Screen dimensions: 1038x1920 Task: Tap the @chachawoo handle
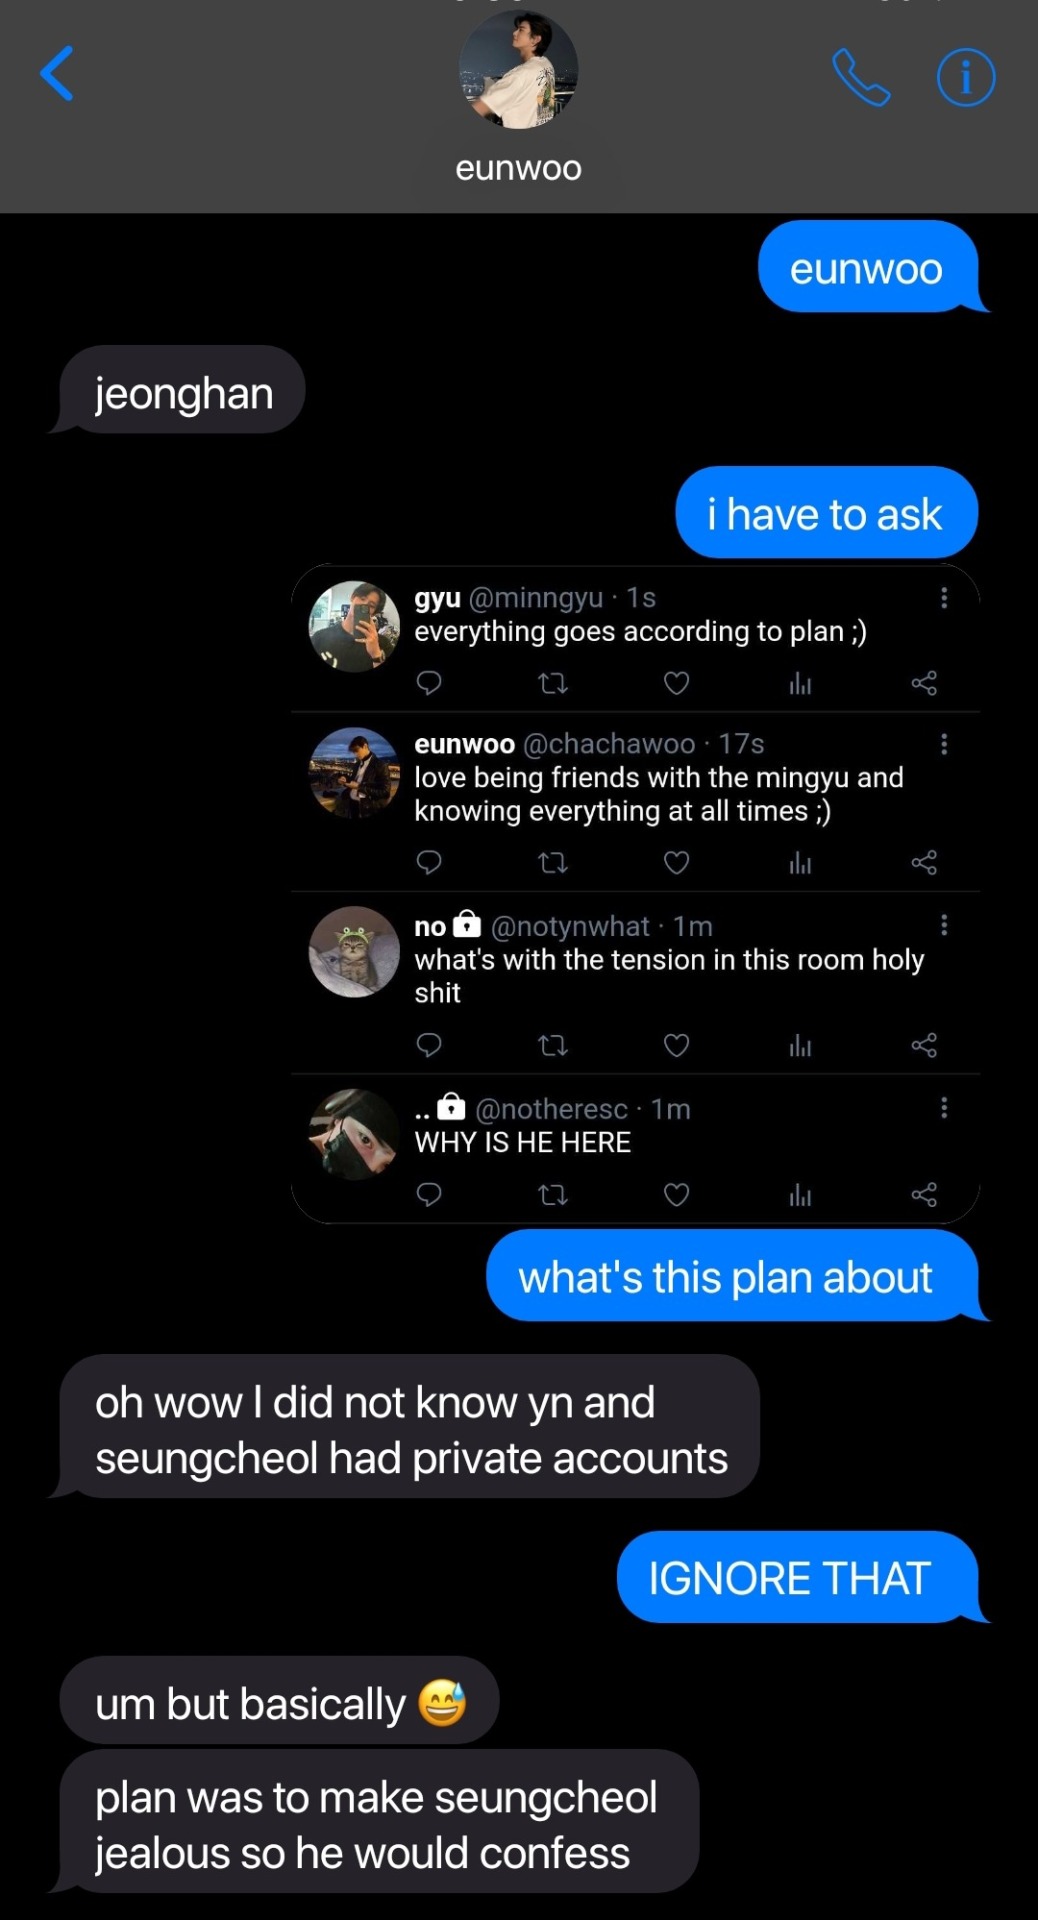(x=608, y=744)
